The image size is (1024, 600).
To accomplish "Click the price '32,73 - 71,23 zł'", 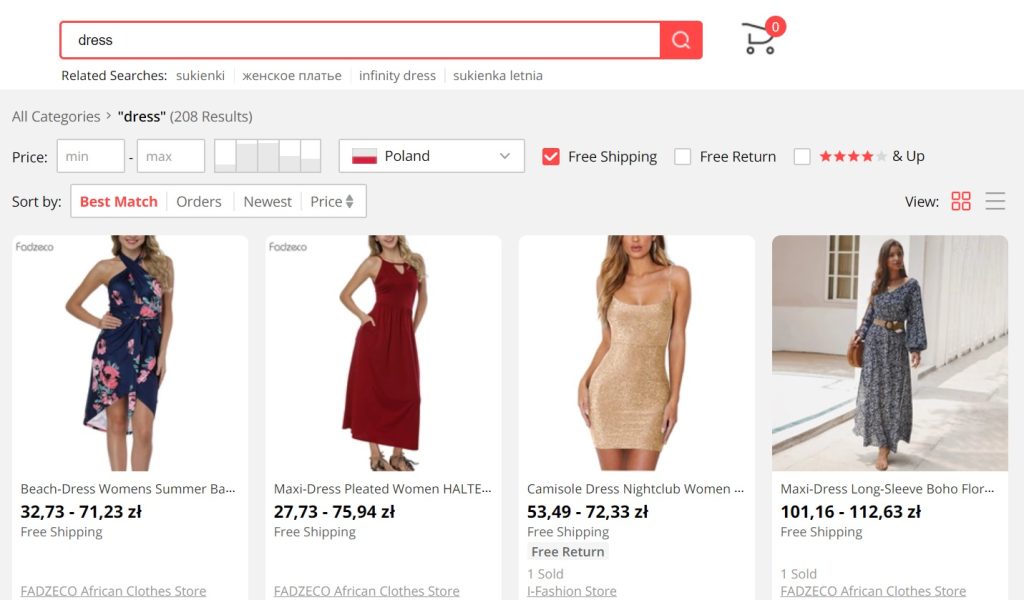I will [81, 512].
